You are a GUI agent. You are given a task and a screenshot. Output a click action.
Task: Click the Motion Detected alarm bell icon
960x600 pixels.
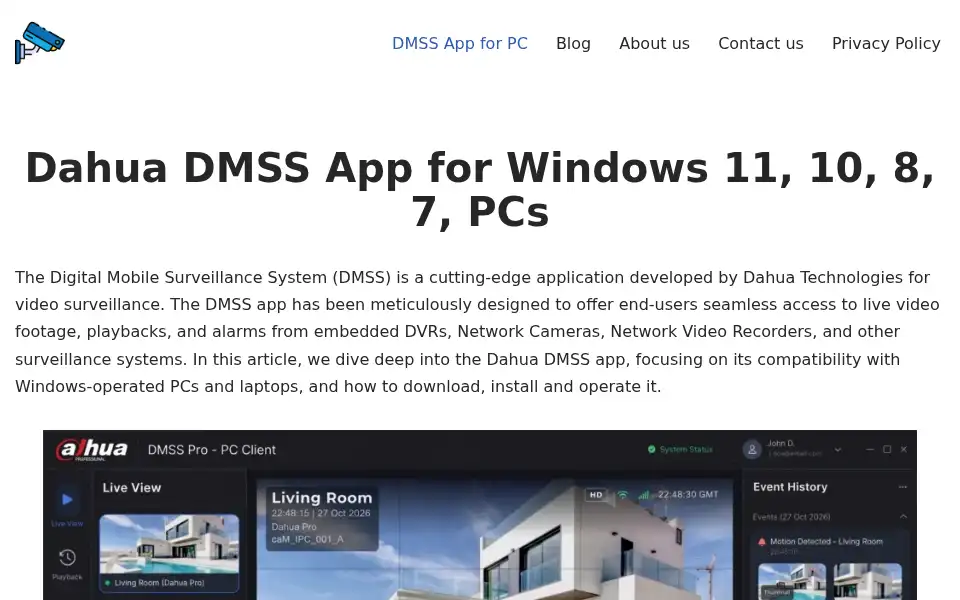(762, 542)
